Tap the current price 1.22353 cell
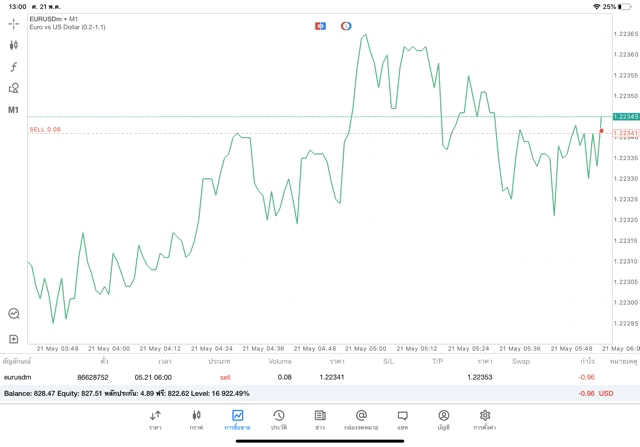 click(480, 377)
